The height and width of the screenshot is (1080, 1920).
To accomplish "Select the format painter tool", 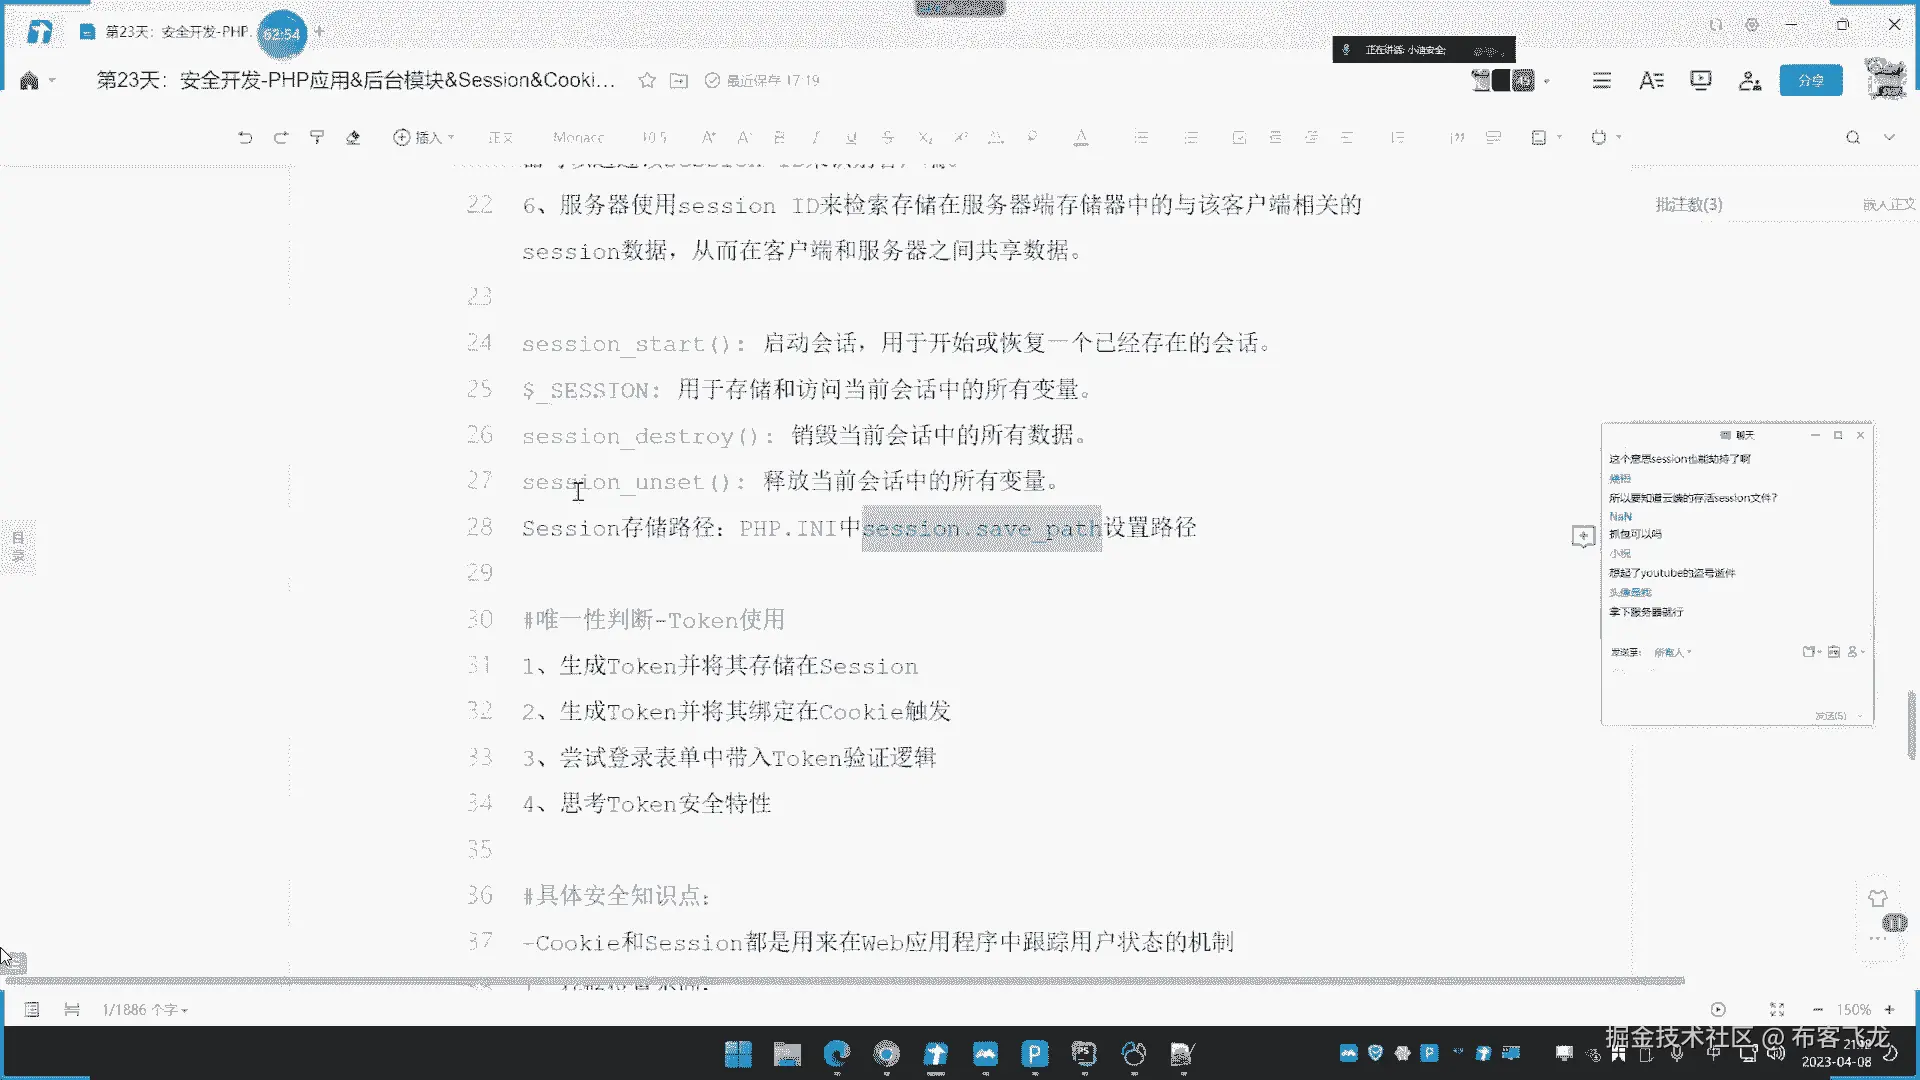I will tap(317, 138).
